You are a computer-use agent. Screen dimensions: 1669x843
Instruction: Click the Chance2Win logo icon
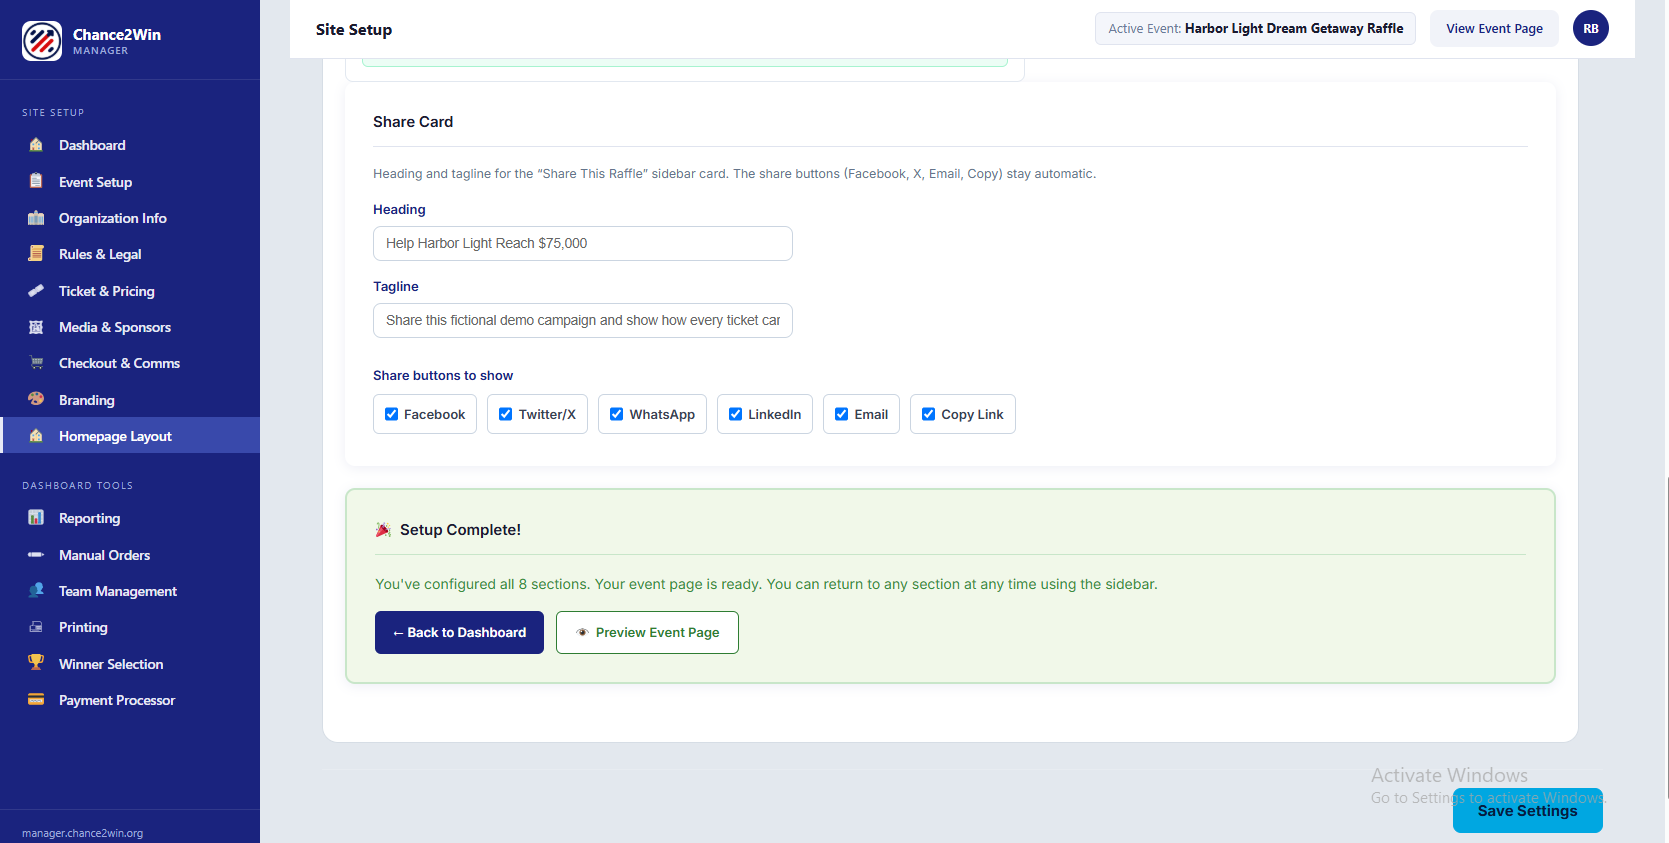(x=42, y=41)
